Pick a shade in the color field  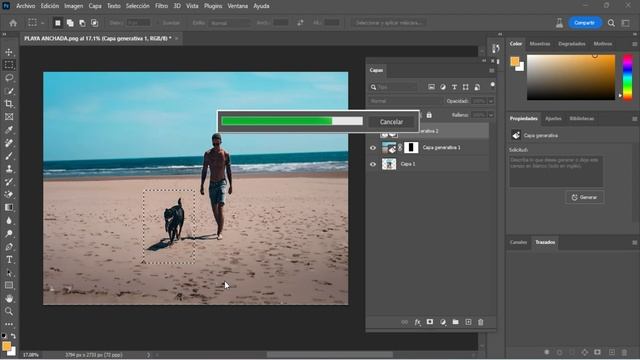point(571,77)
